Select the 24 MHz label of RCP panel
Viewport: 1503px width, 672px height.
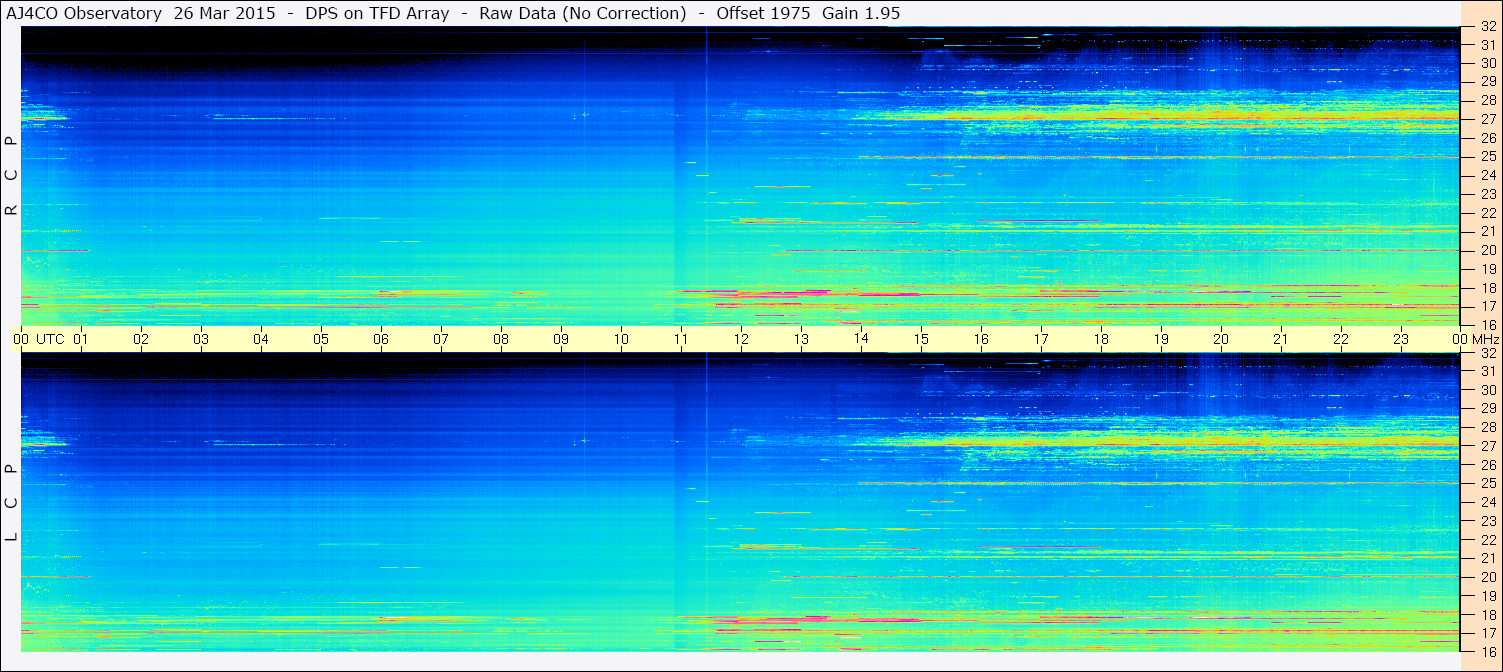[1488, 175]
